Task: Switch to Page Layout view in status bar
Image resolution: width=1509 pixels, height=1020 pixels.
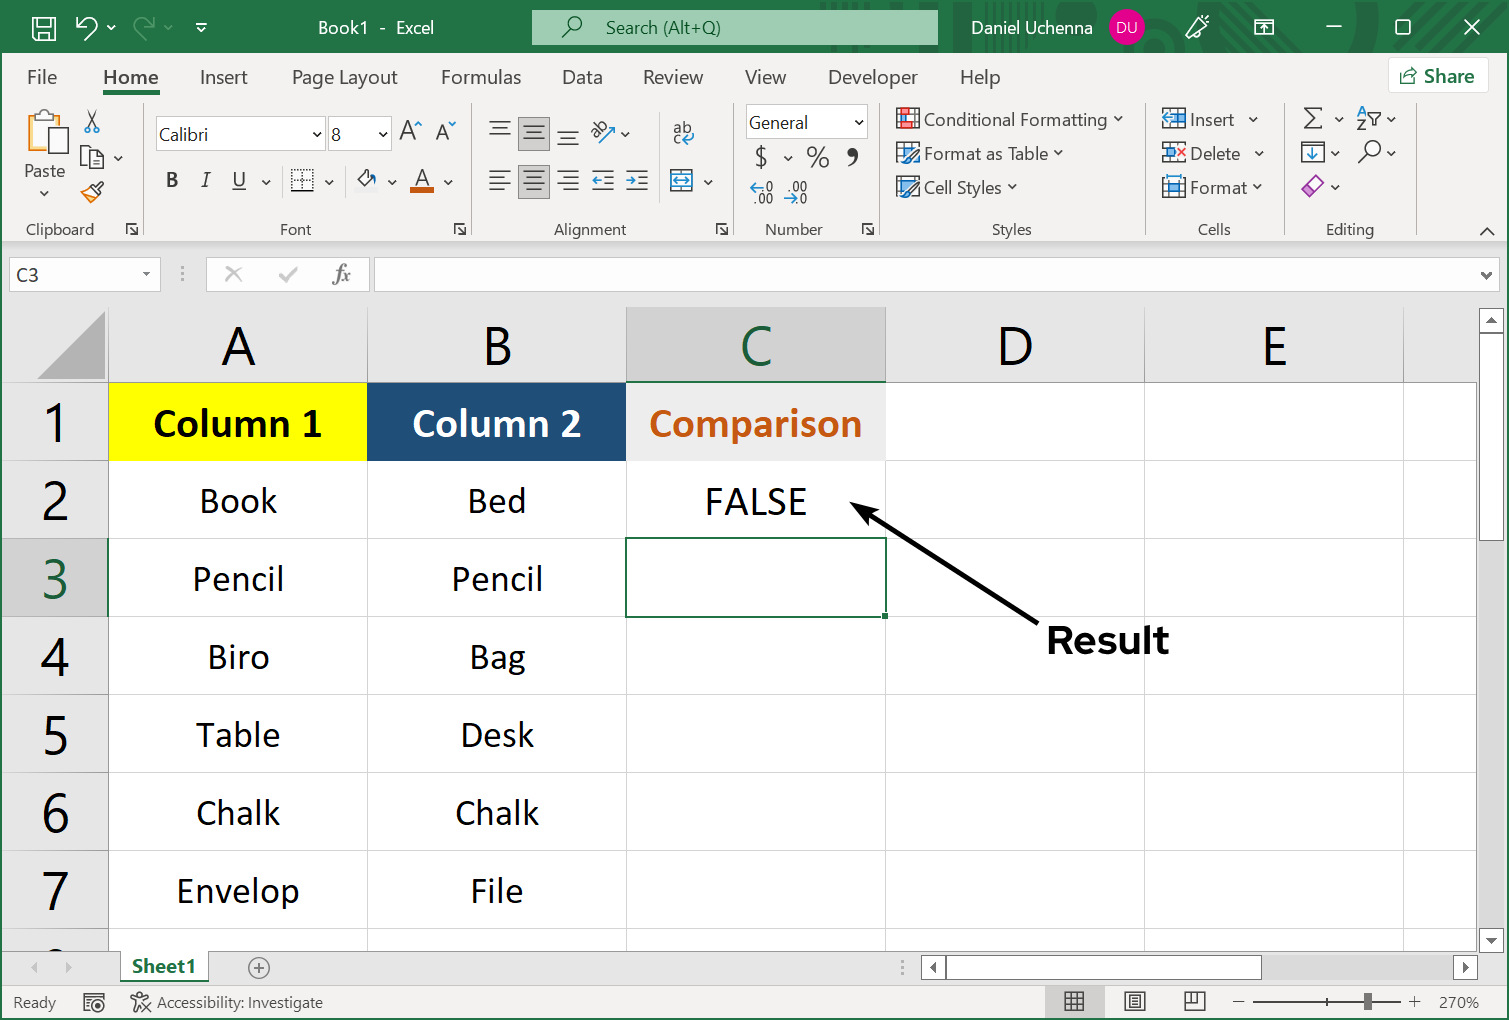Action: click(1135, 1002)
